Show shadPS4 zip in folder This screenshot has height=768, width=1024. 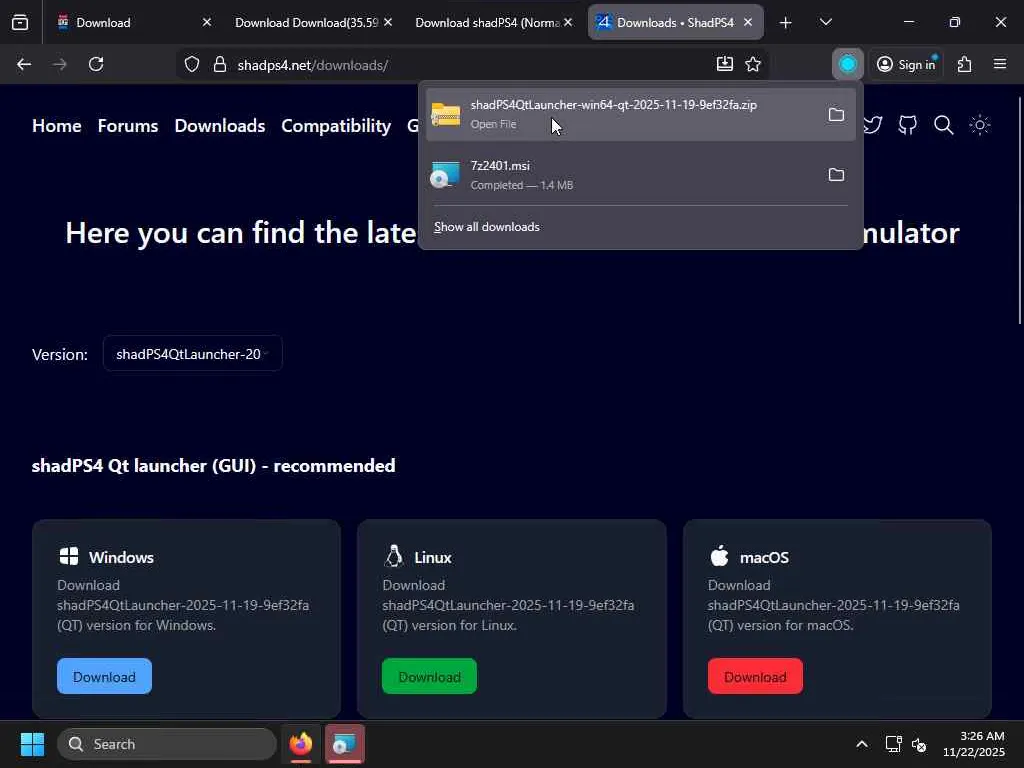[x=836, y=115]
